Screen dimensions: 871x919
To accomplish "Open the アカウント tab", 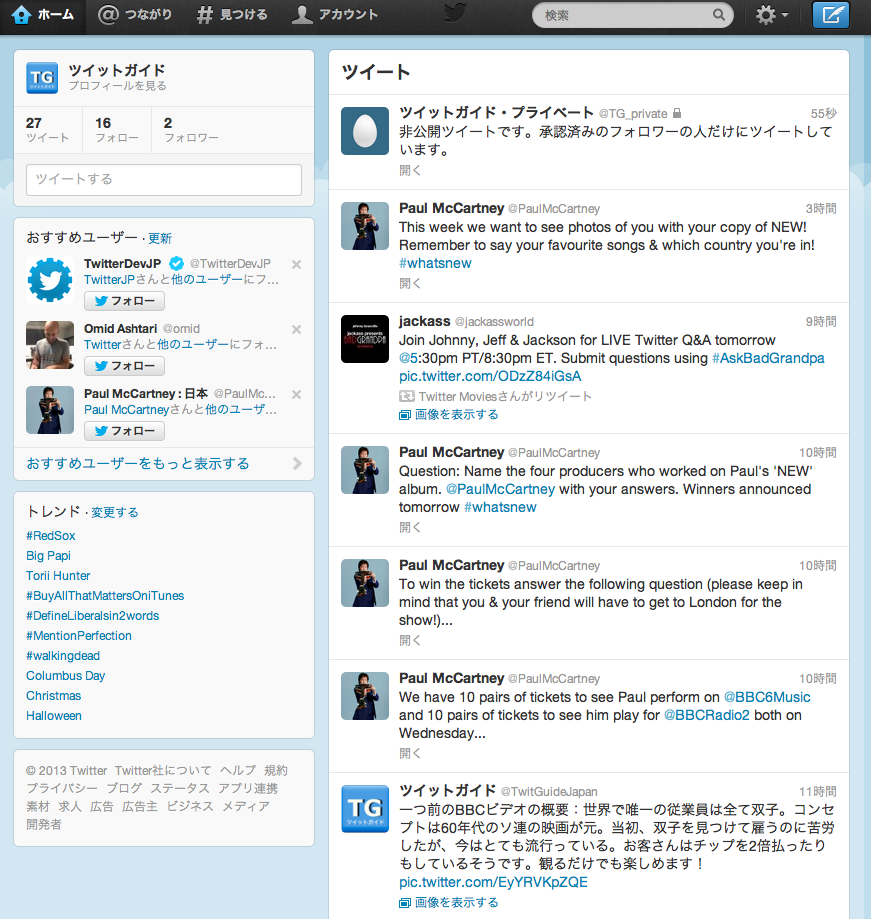I will pos(335,15).
